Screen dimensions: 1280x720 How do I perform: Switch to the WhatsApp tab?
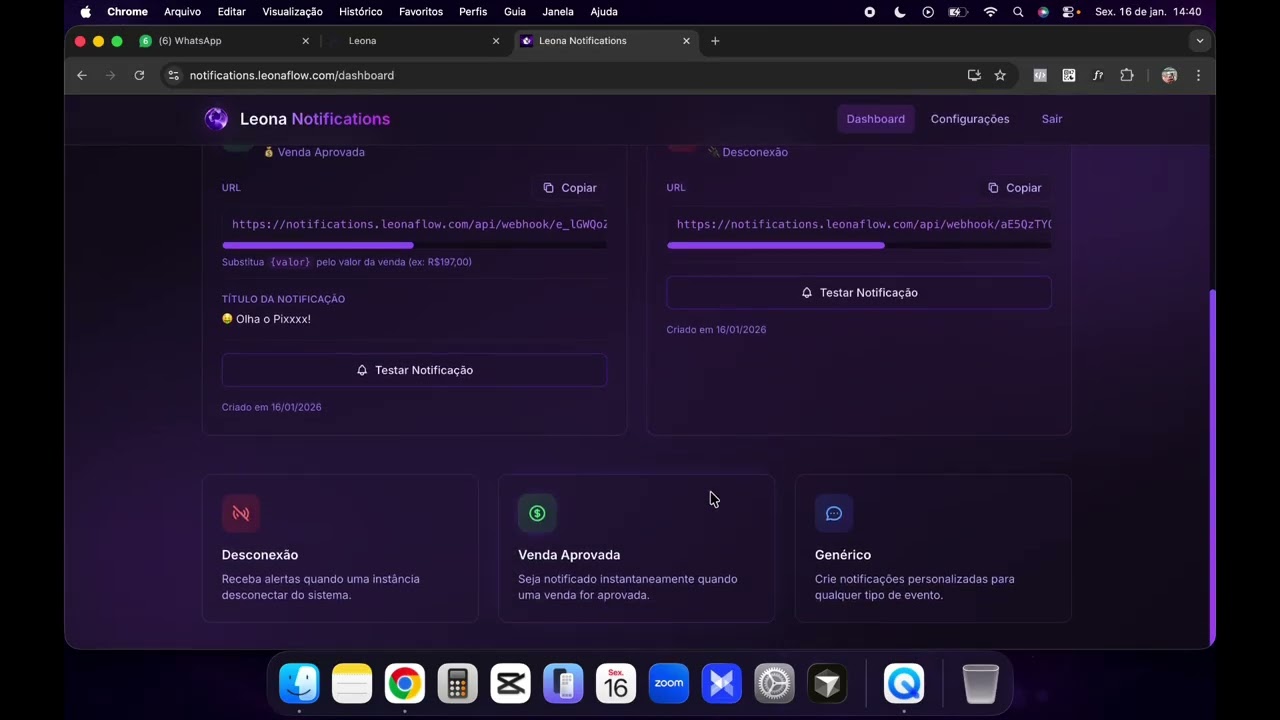tap(226, 41)
